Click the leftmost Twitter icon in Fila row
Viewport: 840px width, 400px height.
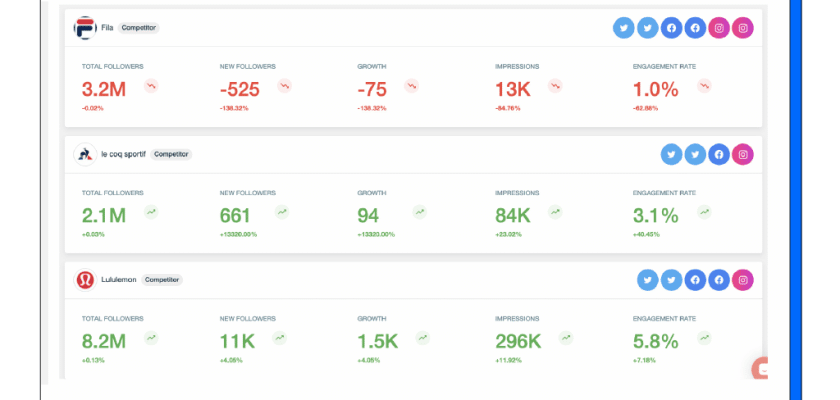[x=624, y=28]
